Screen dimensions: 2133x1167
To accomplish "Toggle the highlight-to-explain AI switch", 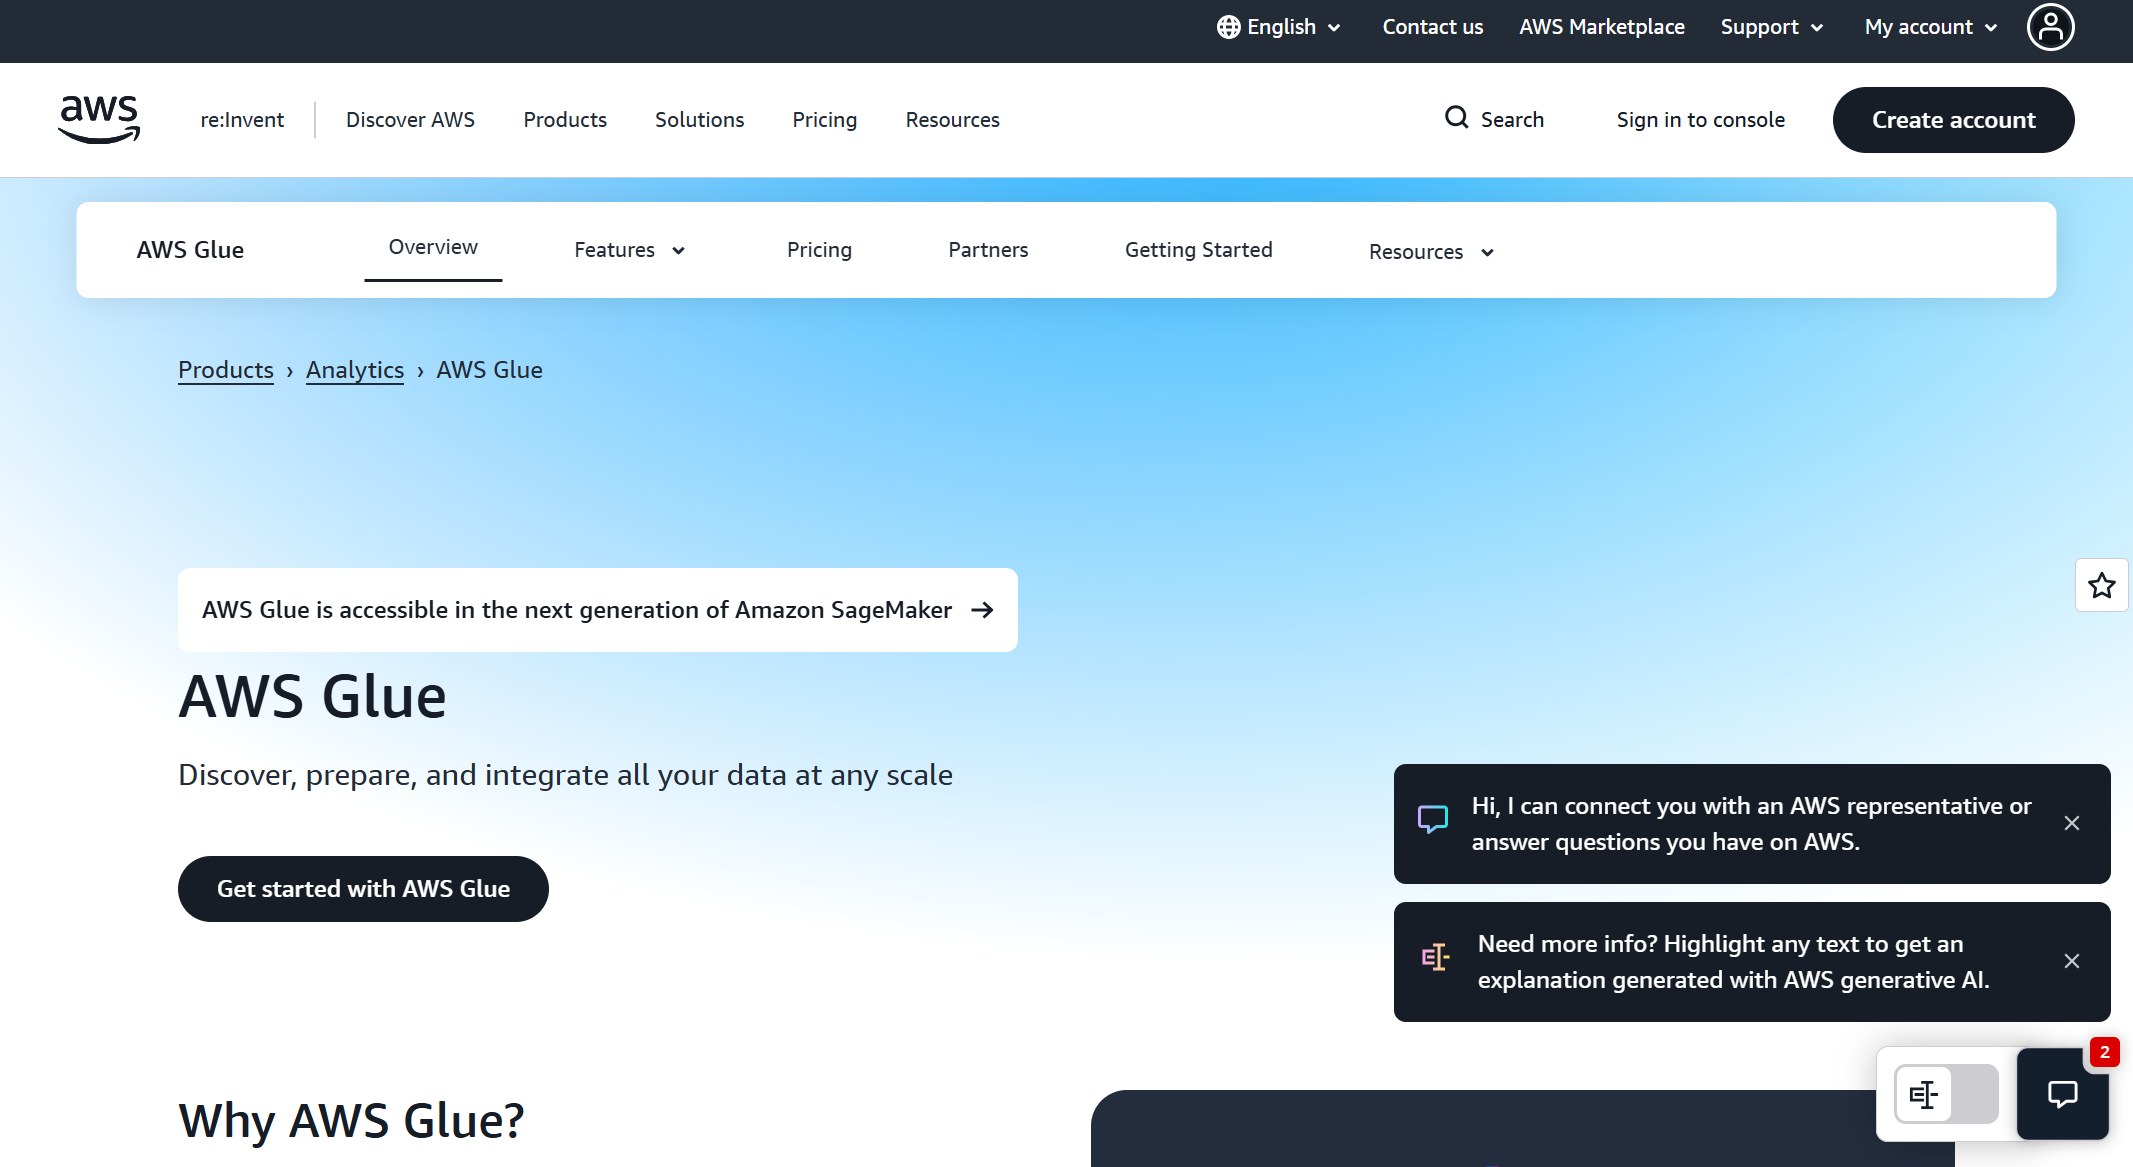I will (1945, 1094).
